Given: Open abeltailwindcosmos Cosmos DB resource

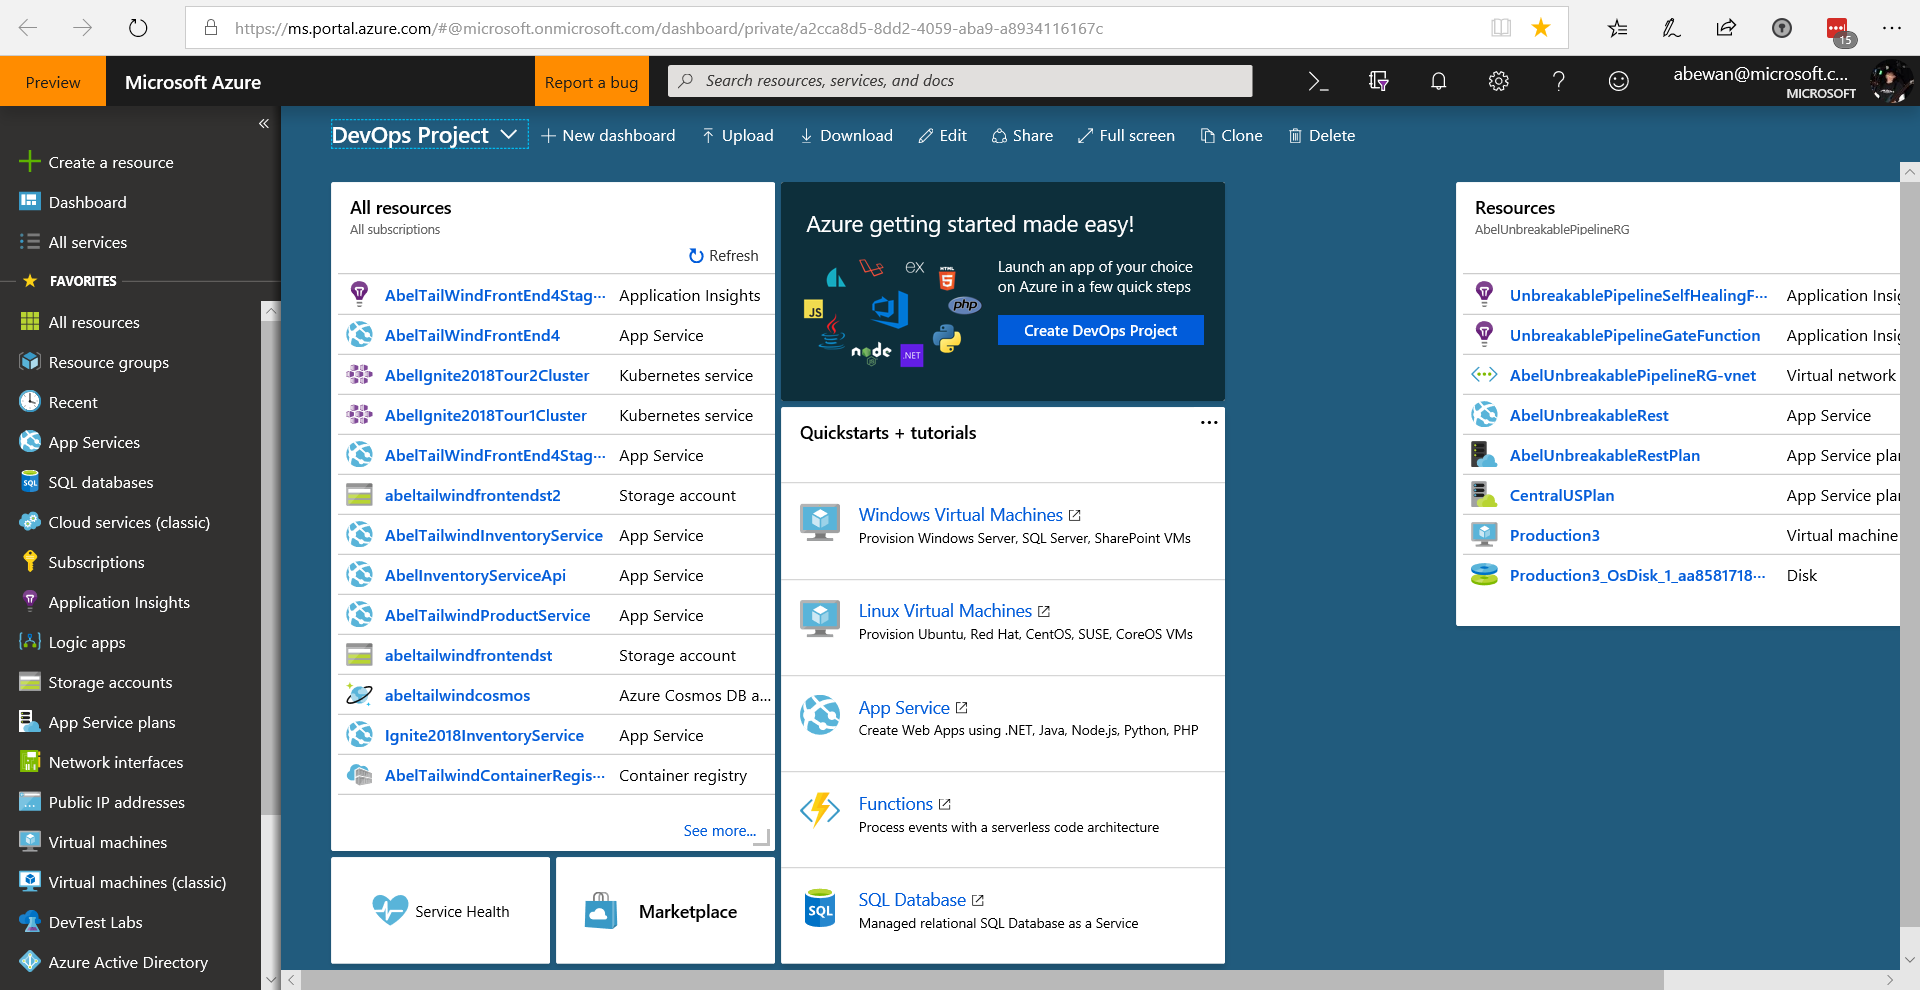Looking at the screenshot, I should pos(457,695).
